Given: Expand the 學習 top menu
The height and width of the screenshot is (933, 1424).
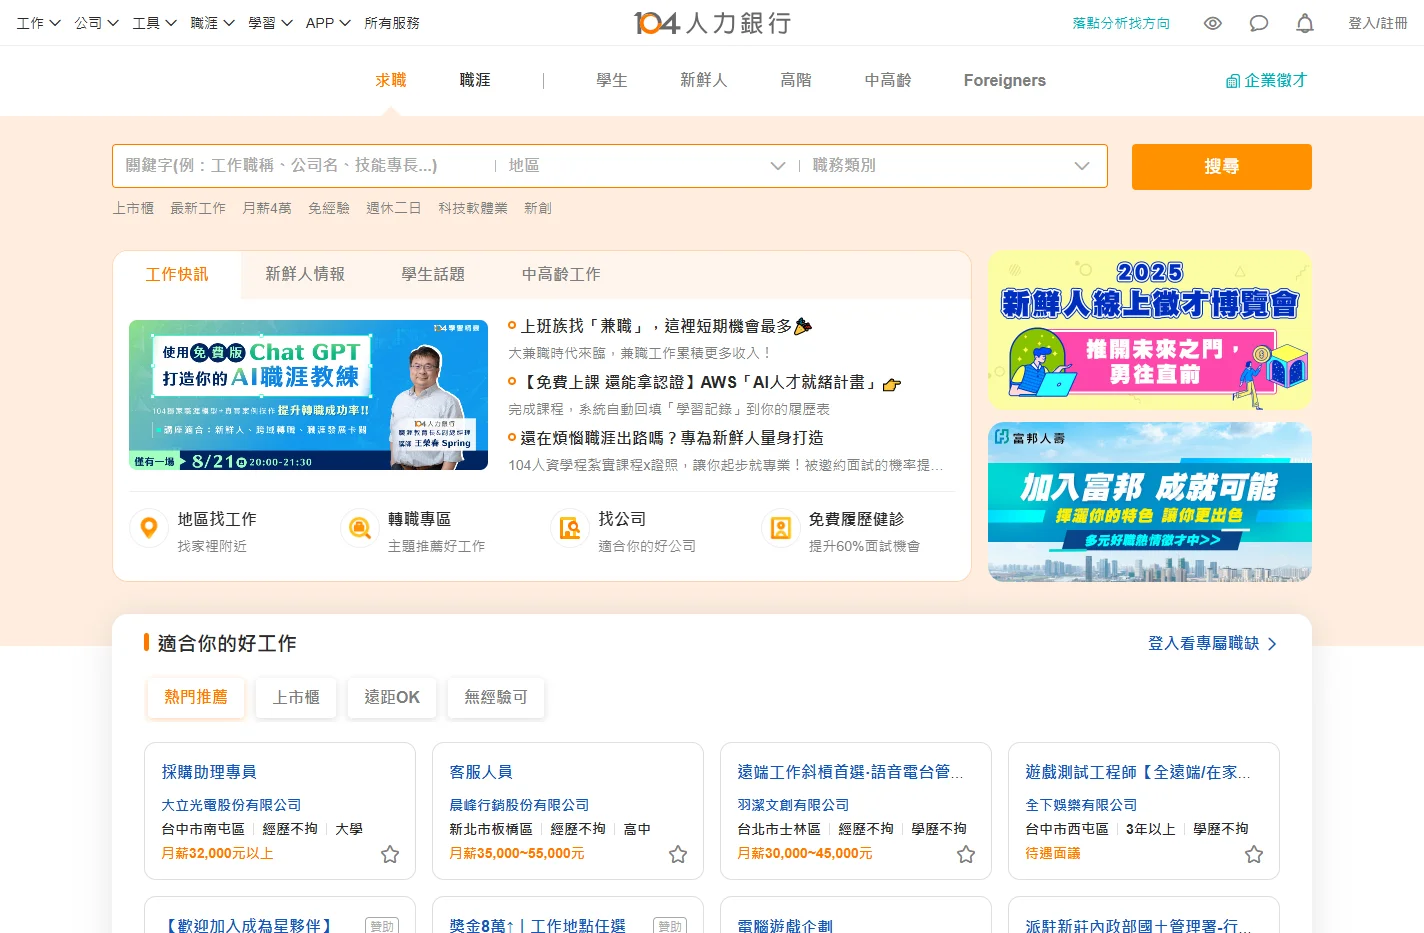Looking at the screenshot, I should coord(270,23).
